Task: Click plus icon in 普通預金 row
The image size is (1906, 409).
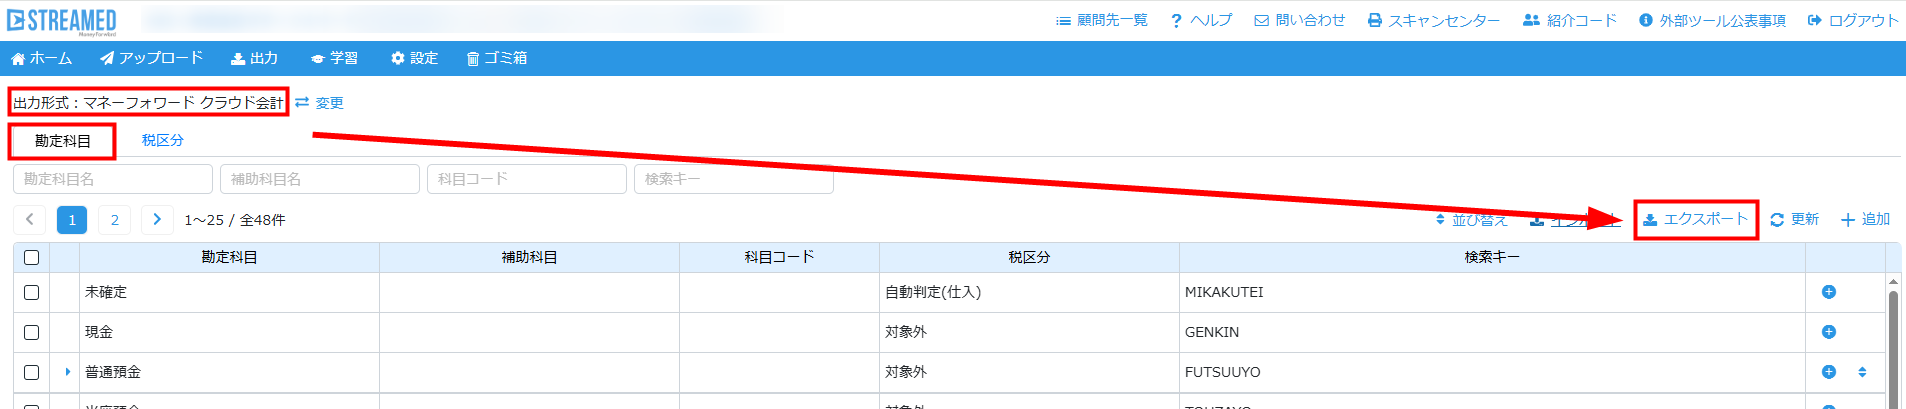Action: [1828, 372]
